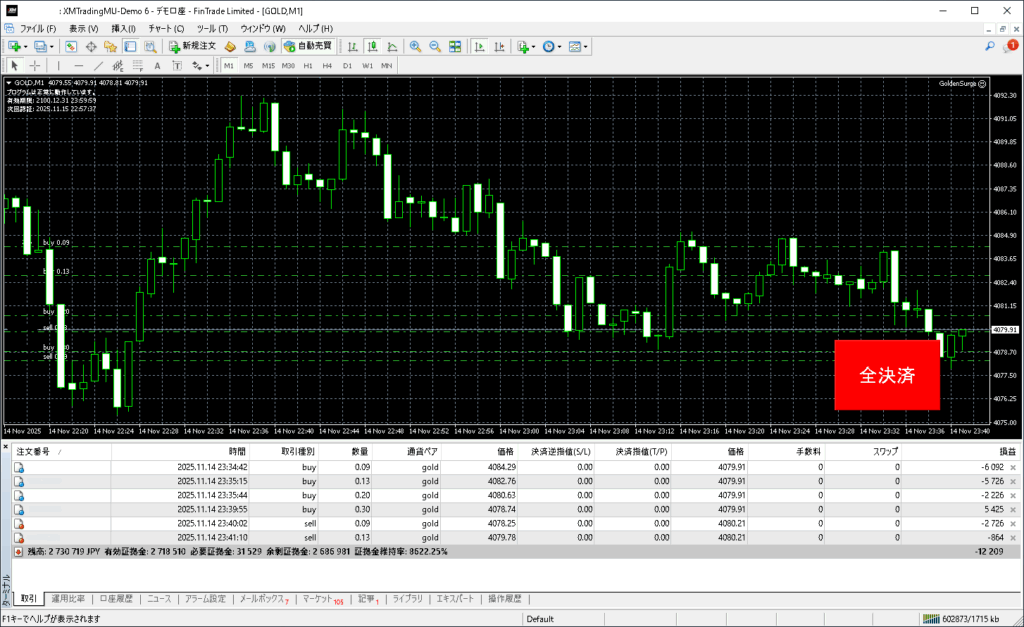
Task: Zoom out of the chart
Action: click(x=435, y=47)
